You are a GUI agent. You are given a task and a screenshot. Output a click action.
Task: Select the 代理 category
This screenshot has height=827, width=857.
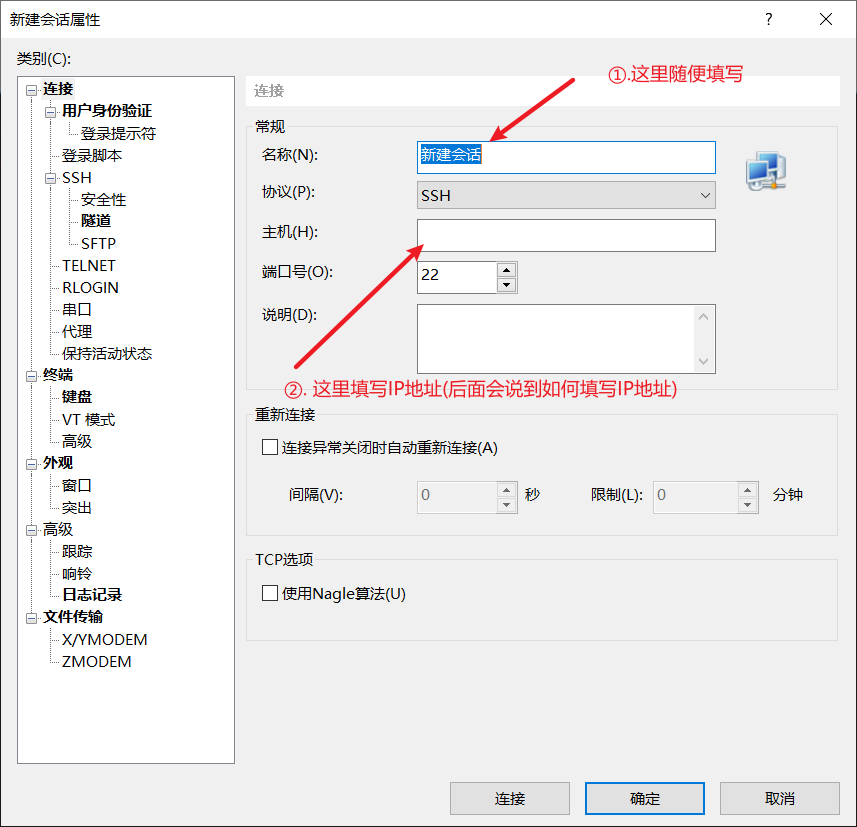[77, 330]
